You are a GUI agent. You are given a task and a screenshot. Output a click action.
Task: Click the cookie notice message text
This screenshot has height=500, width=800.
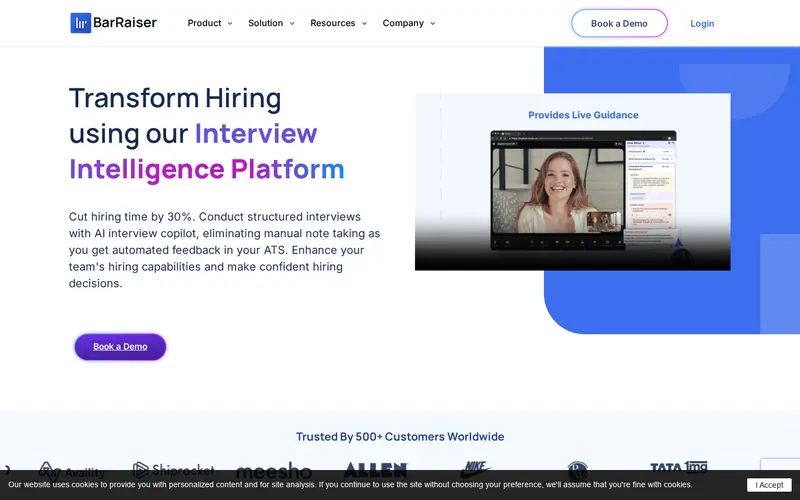pyautogui.click(x=350, y=485)
